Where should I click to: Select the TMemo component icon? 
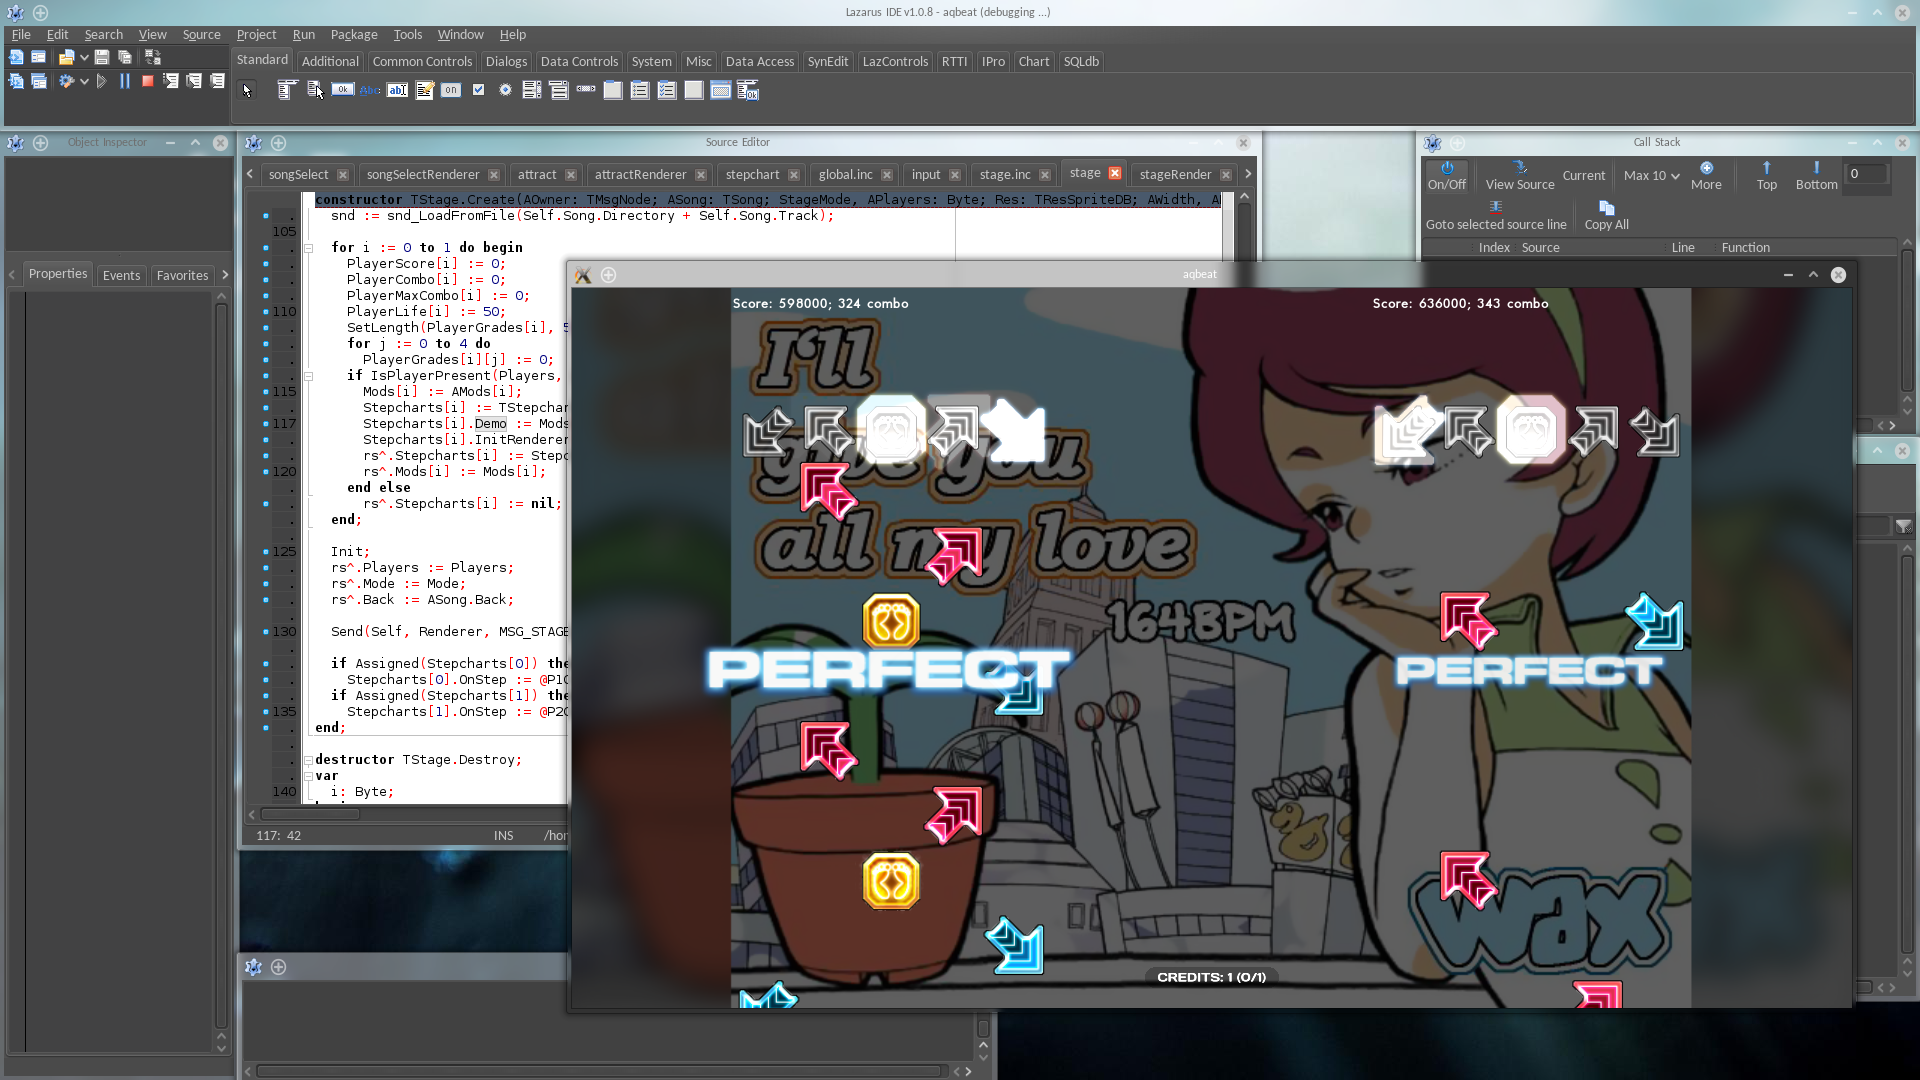tap(424, 90)
